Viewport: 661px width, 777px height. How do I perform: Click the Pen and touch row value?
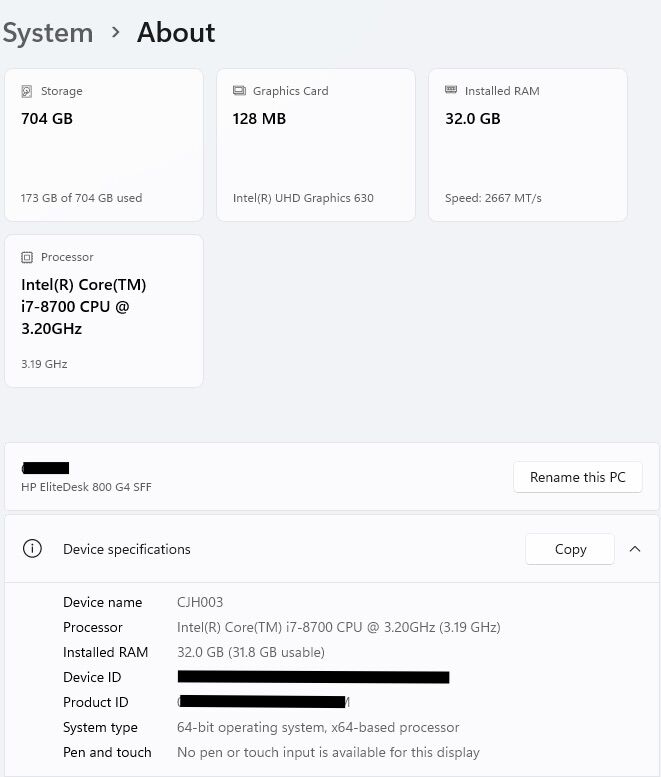coord(328,752)
